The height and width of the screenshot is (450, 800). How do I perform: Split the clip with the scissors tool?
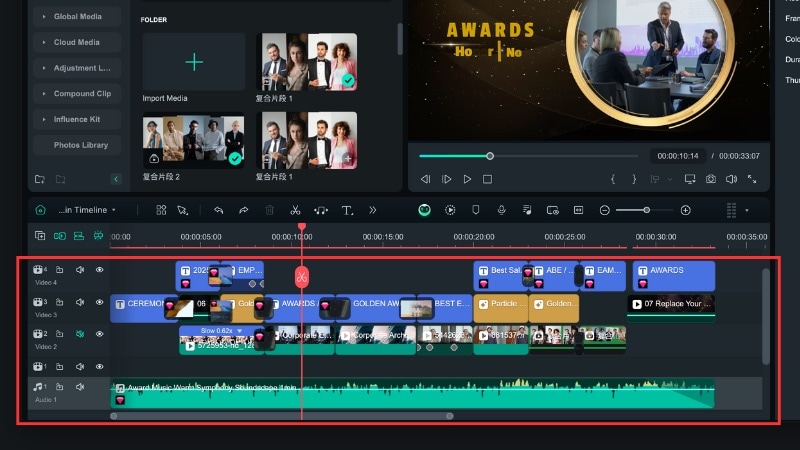295,210
